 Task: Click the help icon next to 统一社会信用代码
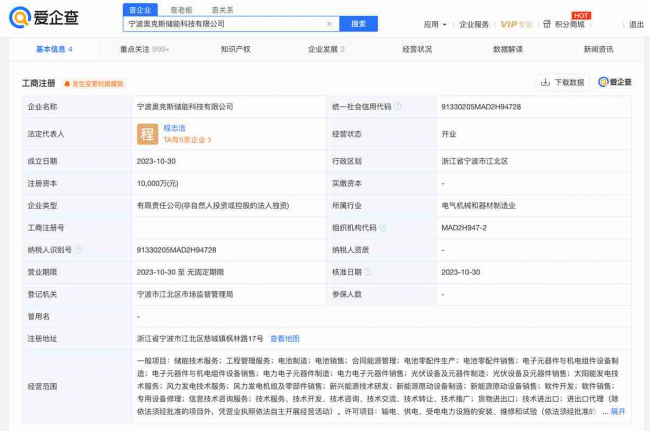tap(397, 107)
